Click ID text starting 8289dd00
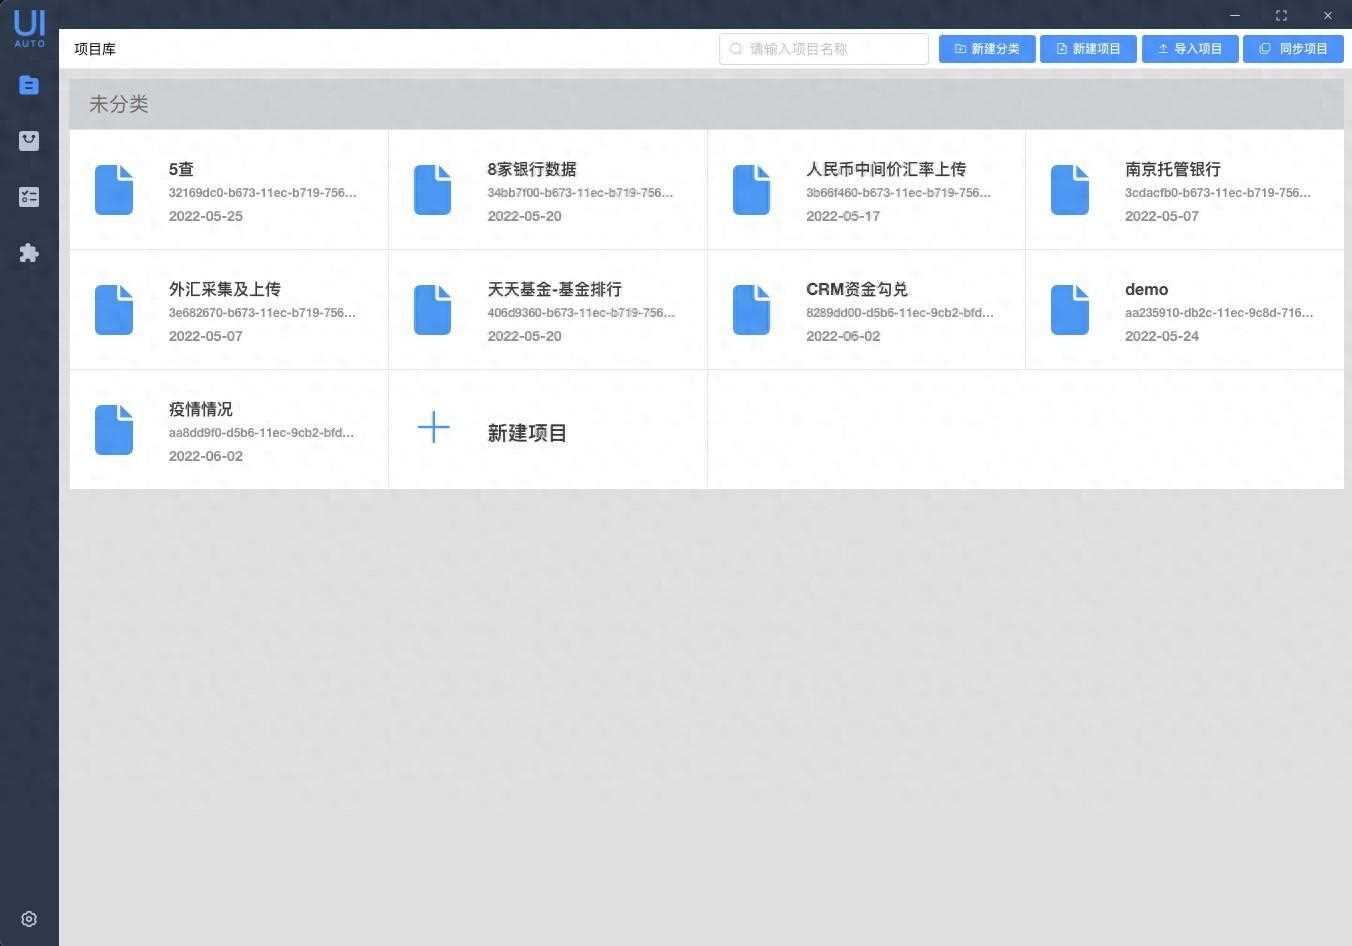The width and height of the screenshot is (1352, 946). click(900, 313)
